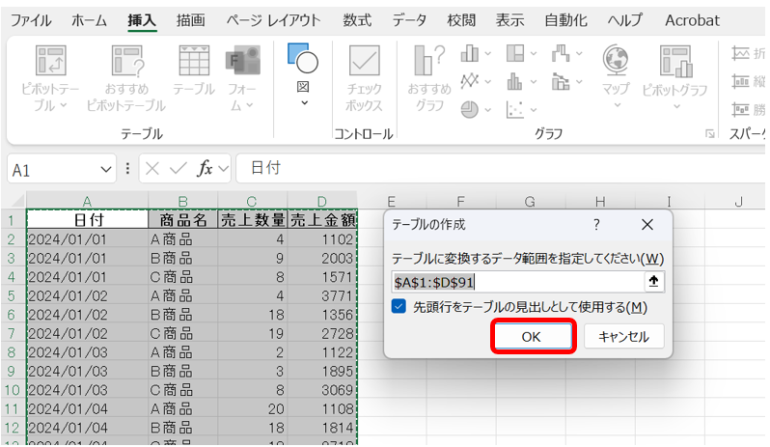Expand the hierarchy chart dropdown arrow

coord(533,54)
